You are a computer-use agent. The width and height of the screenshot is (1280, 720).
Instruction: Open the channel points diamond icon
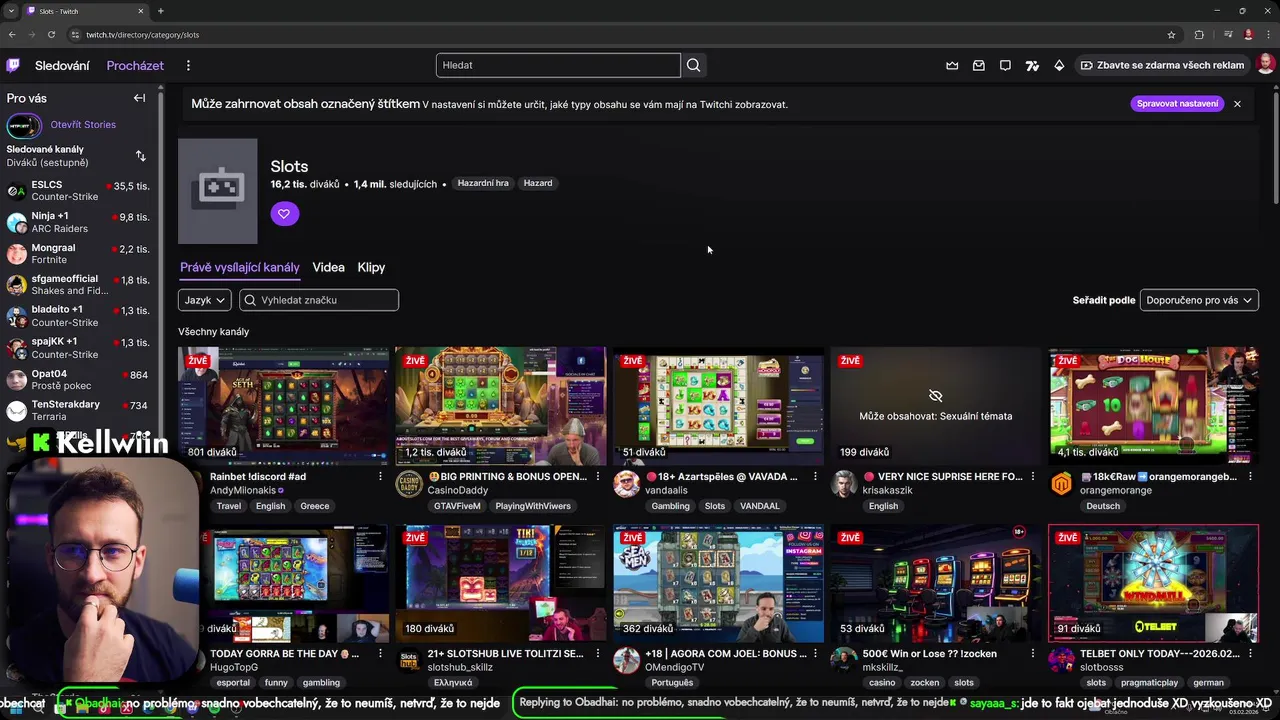coord(1059,65)
